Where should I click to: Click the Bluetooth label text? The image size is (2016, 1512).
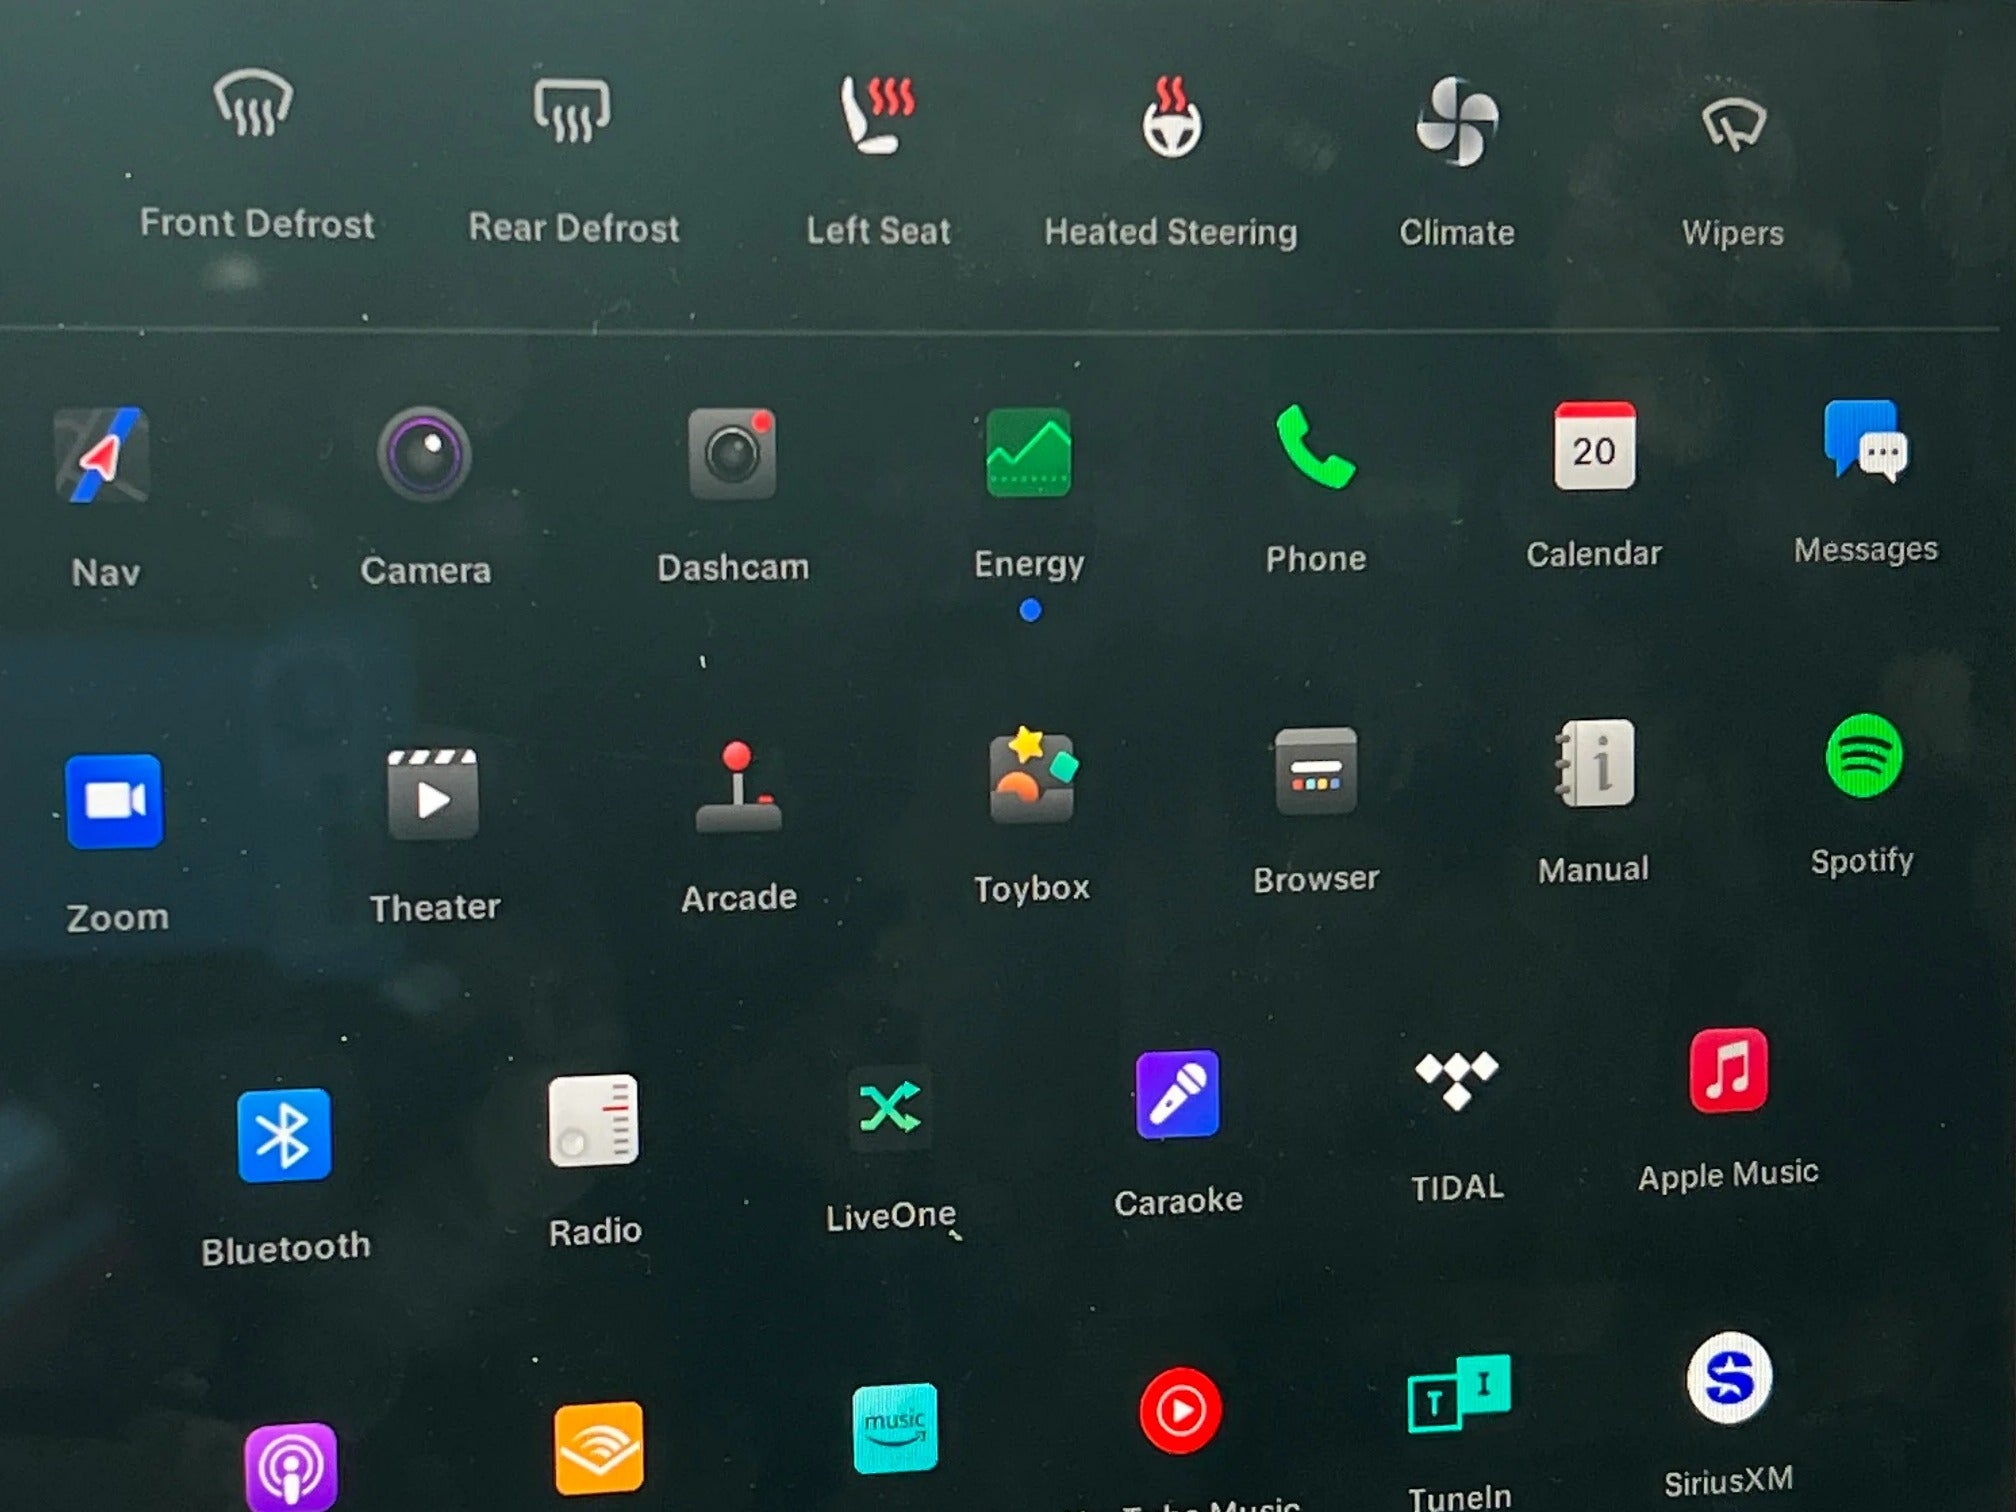tap(286, 1249)
